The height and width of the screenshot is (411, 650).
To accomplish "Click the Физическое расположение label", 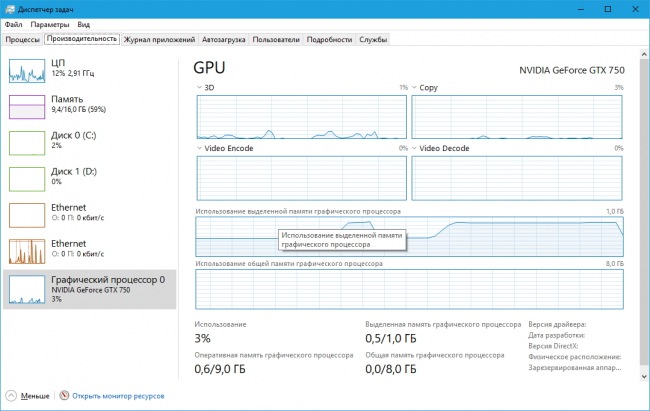I will coord(575,357).
